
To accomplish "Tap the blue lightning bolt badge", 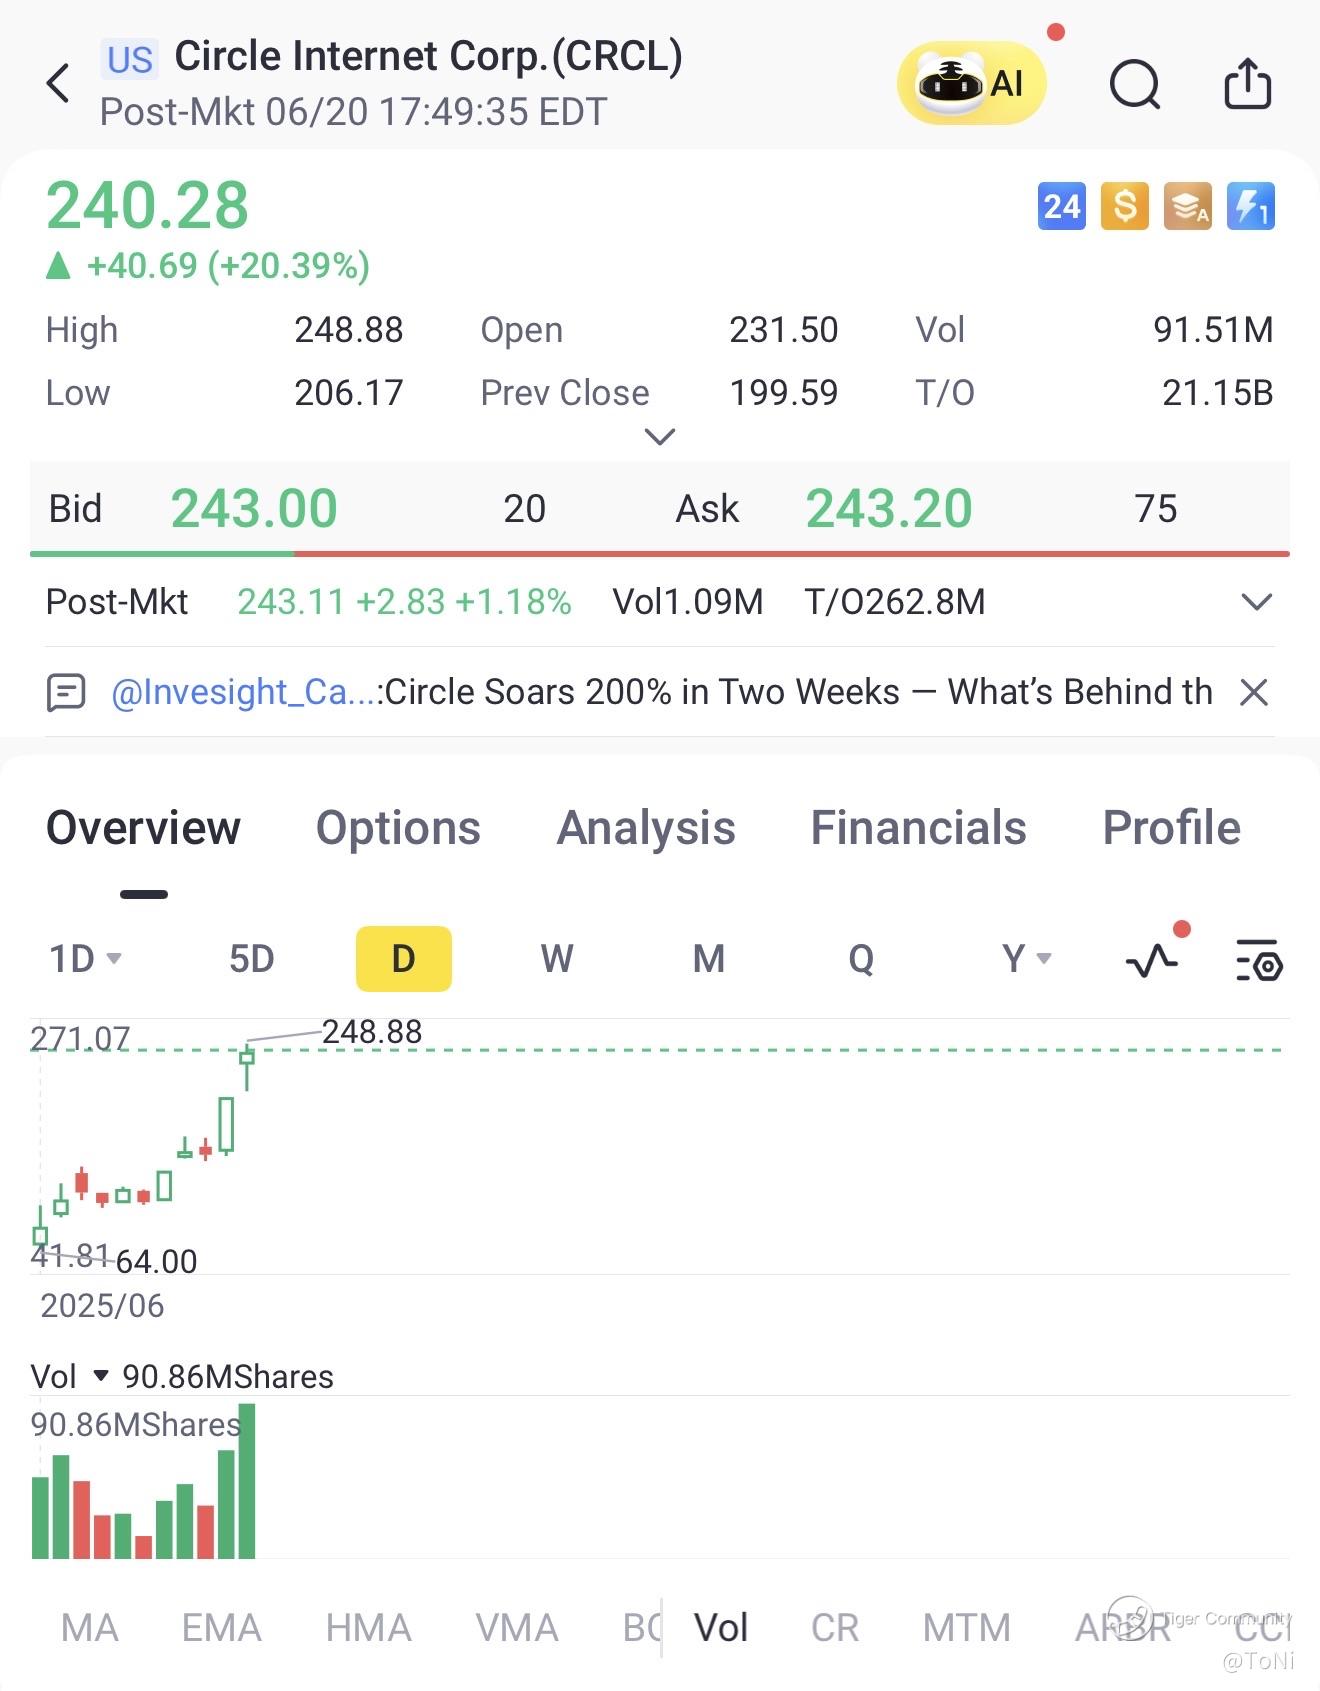I will (x=1250, y=207).
